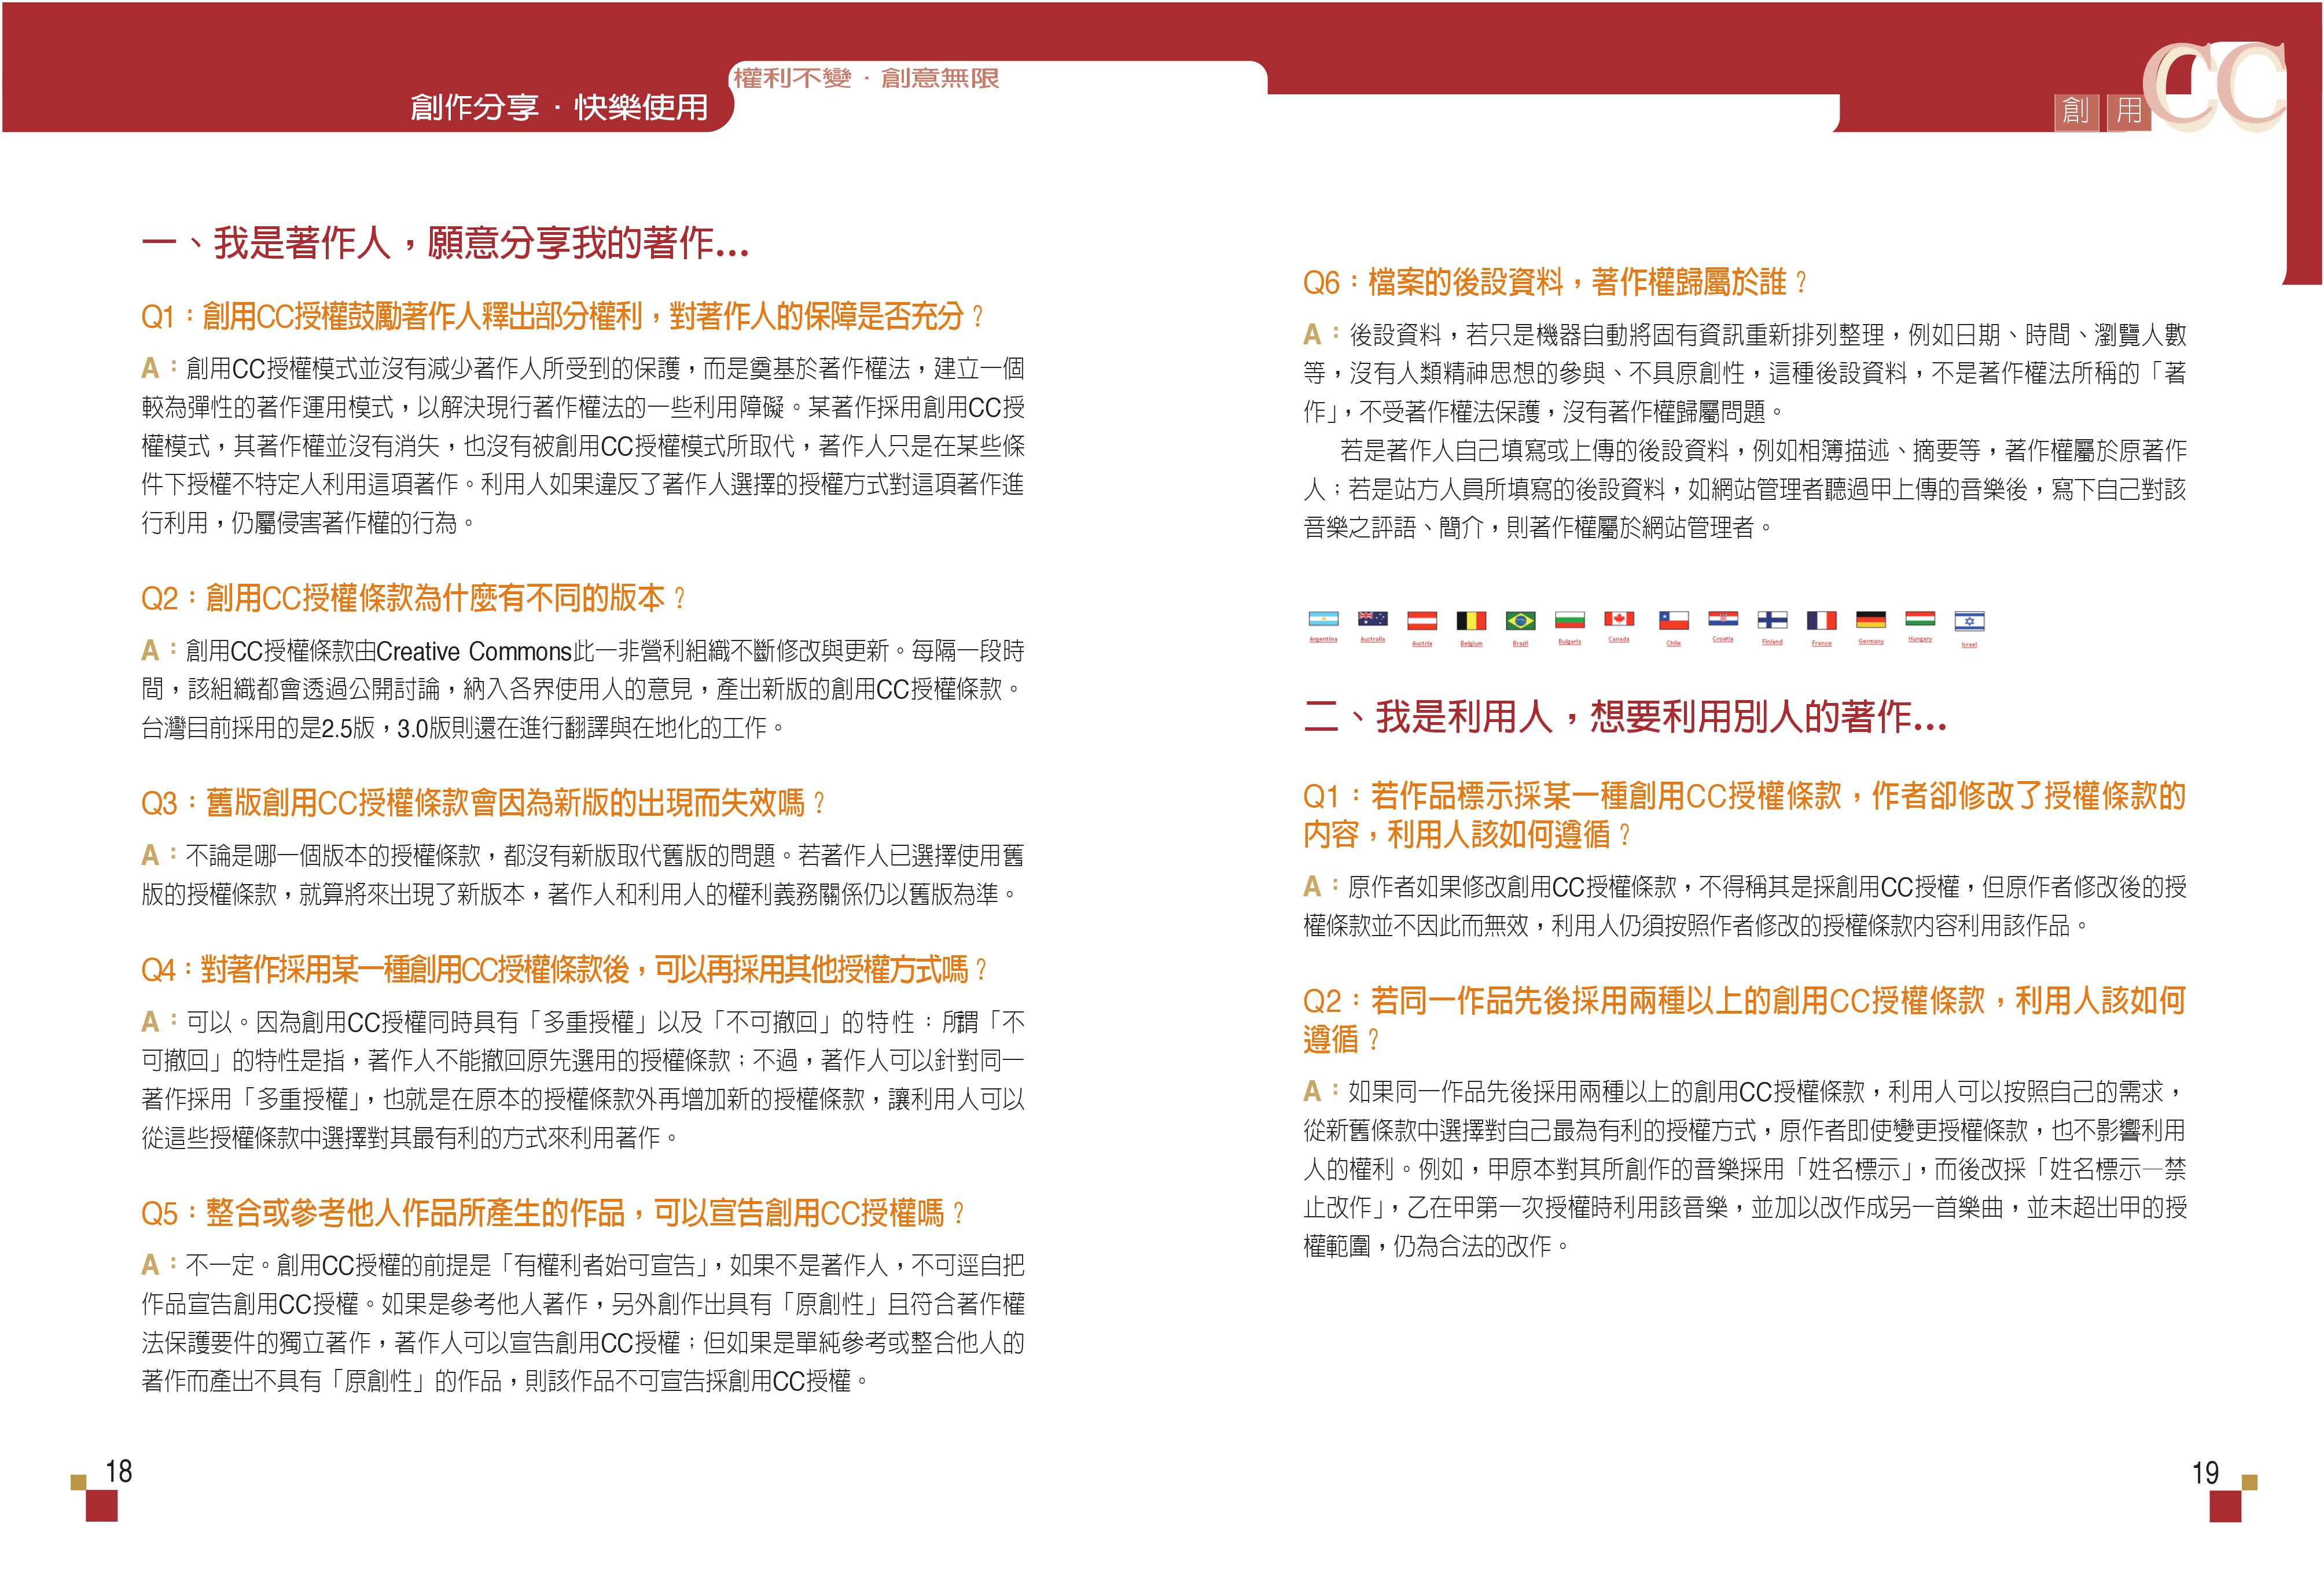The width and height of the screenshot is (2324, 1572).
Task: Select the 權利不變．創意無限 header tab
Action: (866, 78)
